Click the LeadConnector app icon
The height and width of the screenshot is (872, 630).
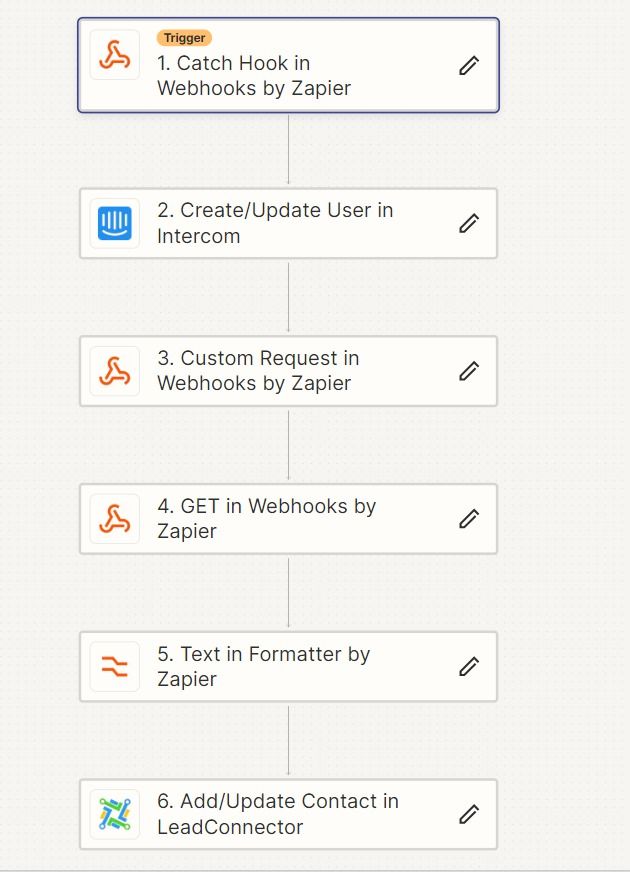[115, 814]
